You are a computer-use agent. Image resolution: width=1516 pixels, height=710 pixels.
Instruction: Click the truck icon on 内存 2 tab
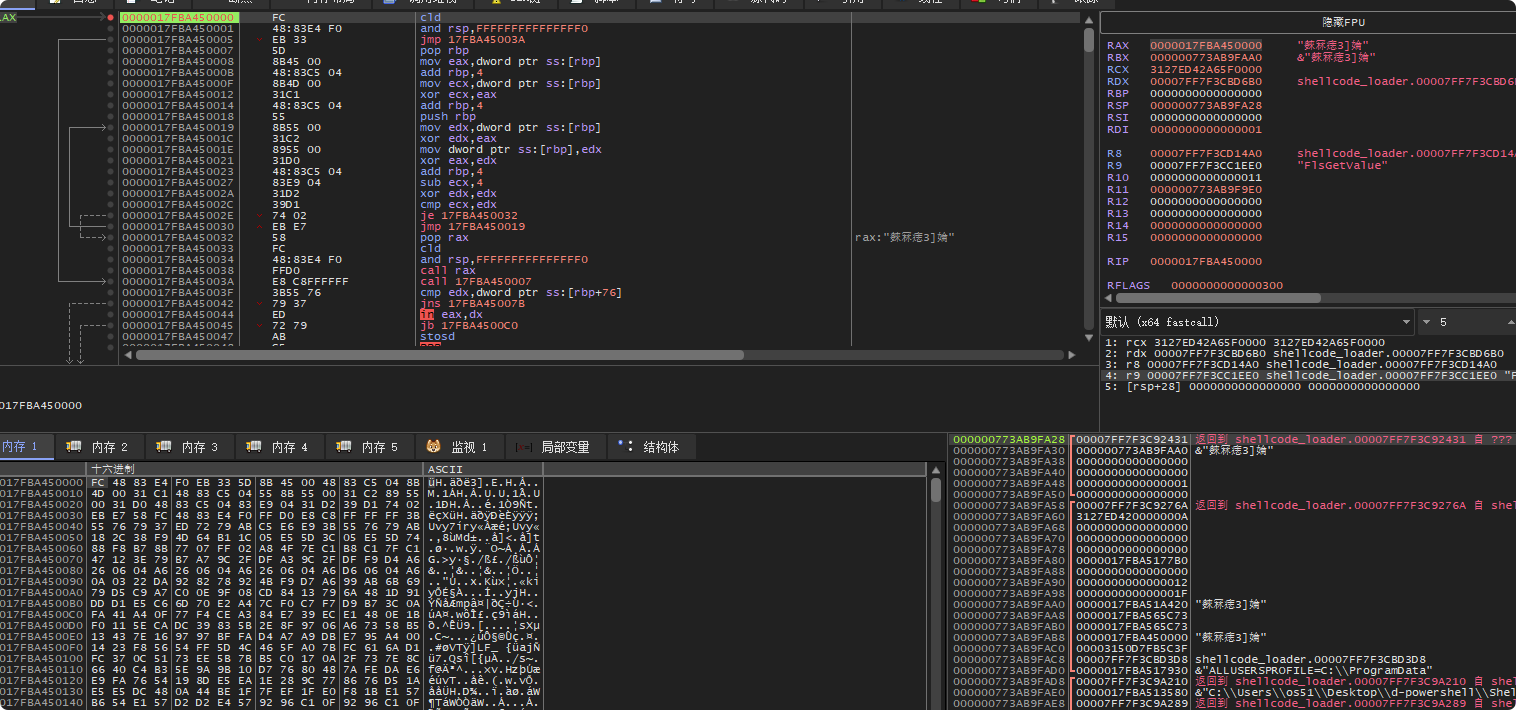(74, 447)
